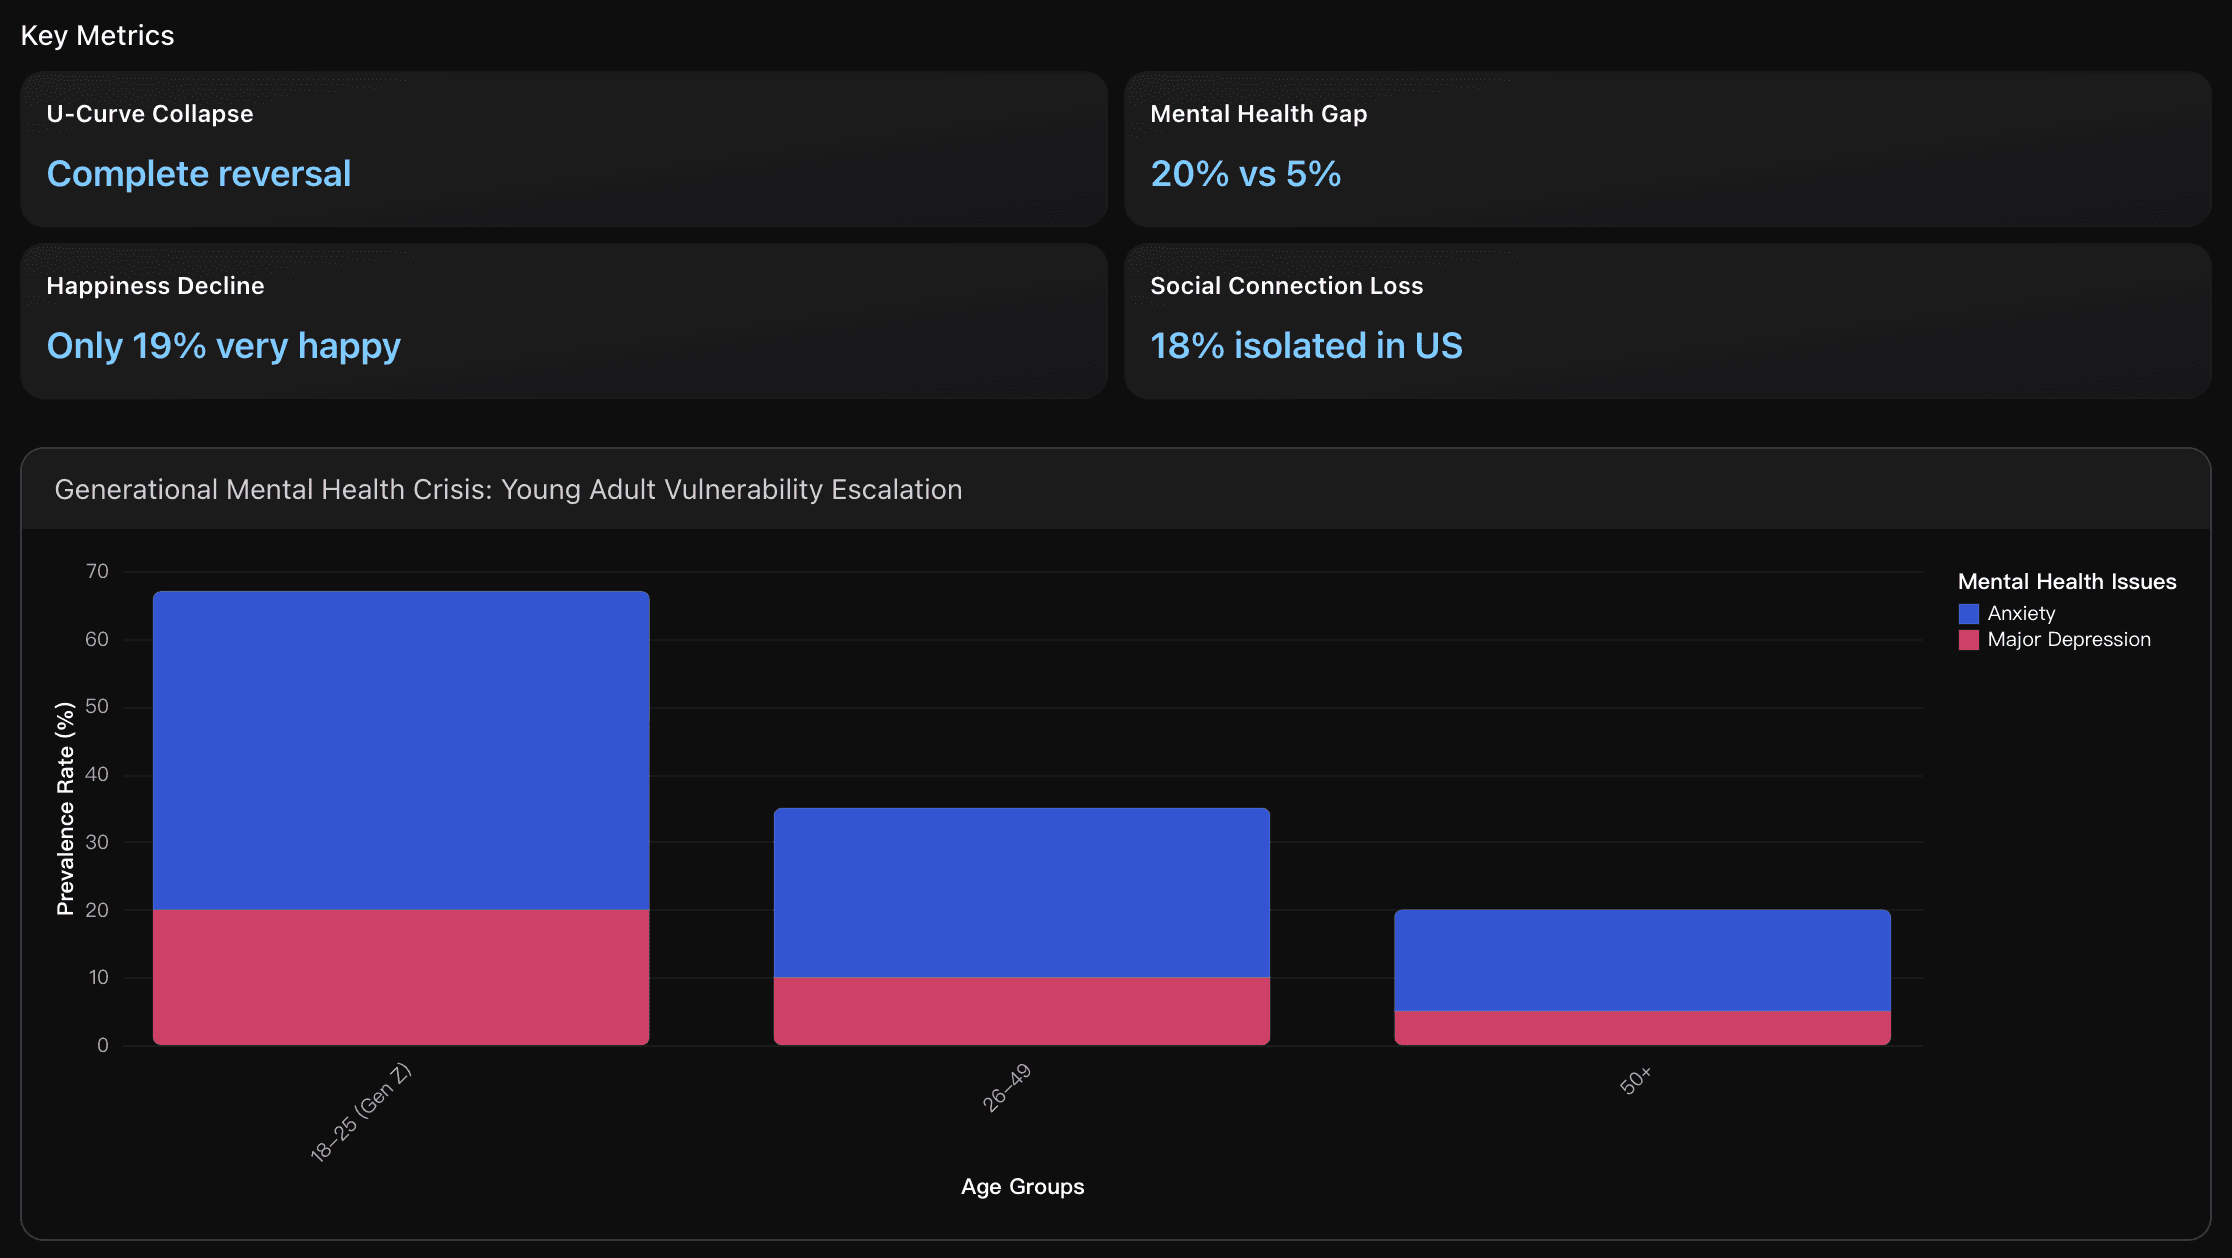The width and height of the screenshot is (2232, 1258).
Task: Click the Gen Z major depression segment
Action: 401,977
